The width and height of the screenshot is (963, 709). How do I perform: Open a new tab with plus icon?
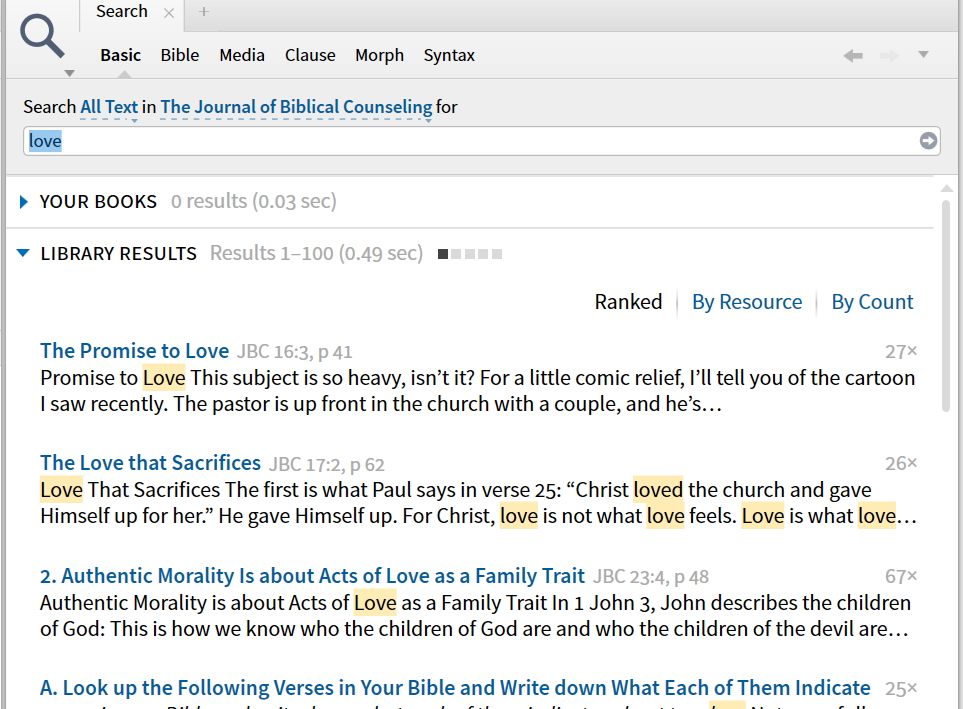[204, 12]
